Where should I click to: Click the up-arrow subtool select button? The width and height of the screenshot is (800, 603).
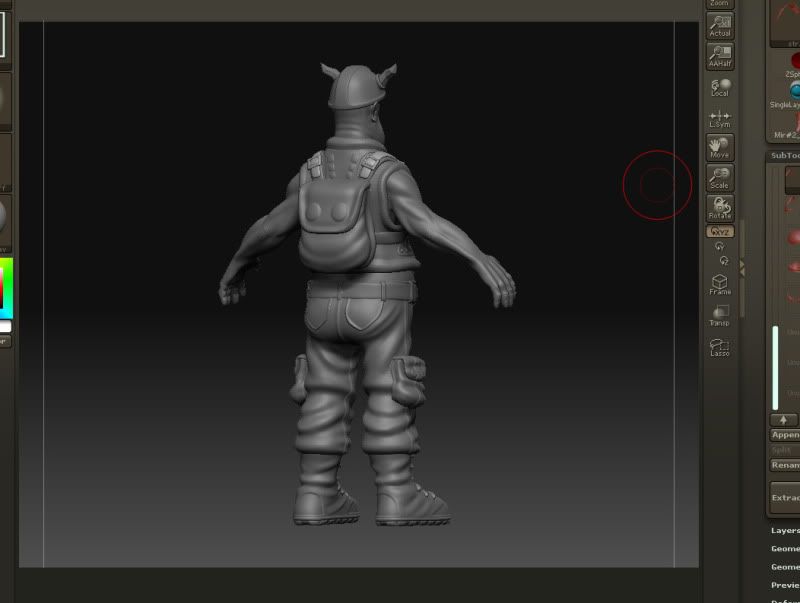tap(784, 420)
